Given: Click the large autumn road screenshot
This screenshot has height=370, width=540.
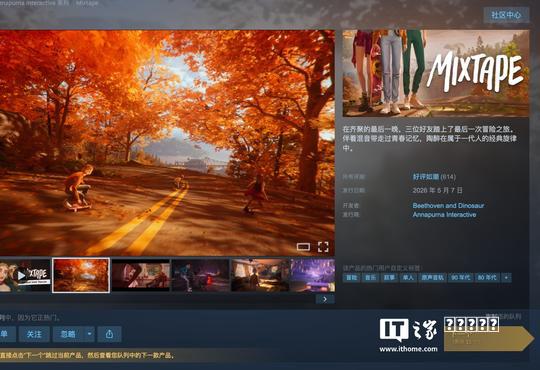Looking at the screenshot, I should (167, 143).
